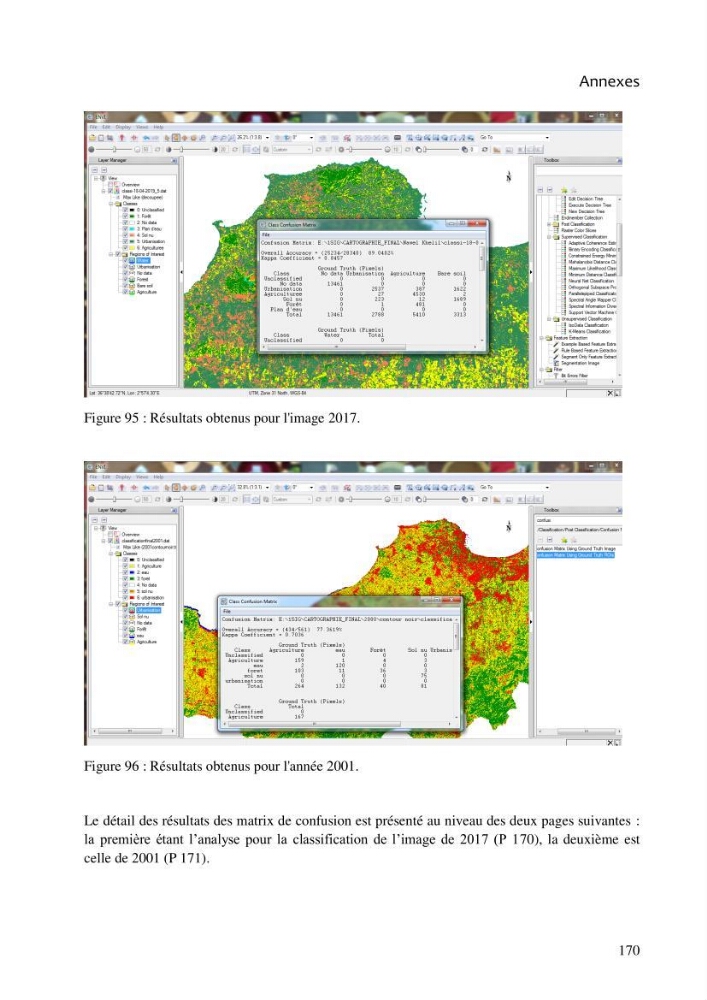The image size is (707, 1000).
Task: Close icon of Figure 96 Toolbox panel
Action: tap(618, 510)
